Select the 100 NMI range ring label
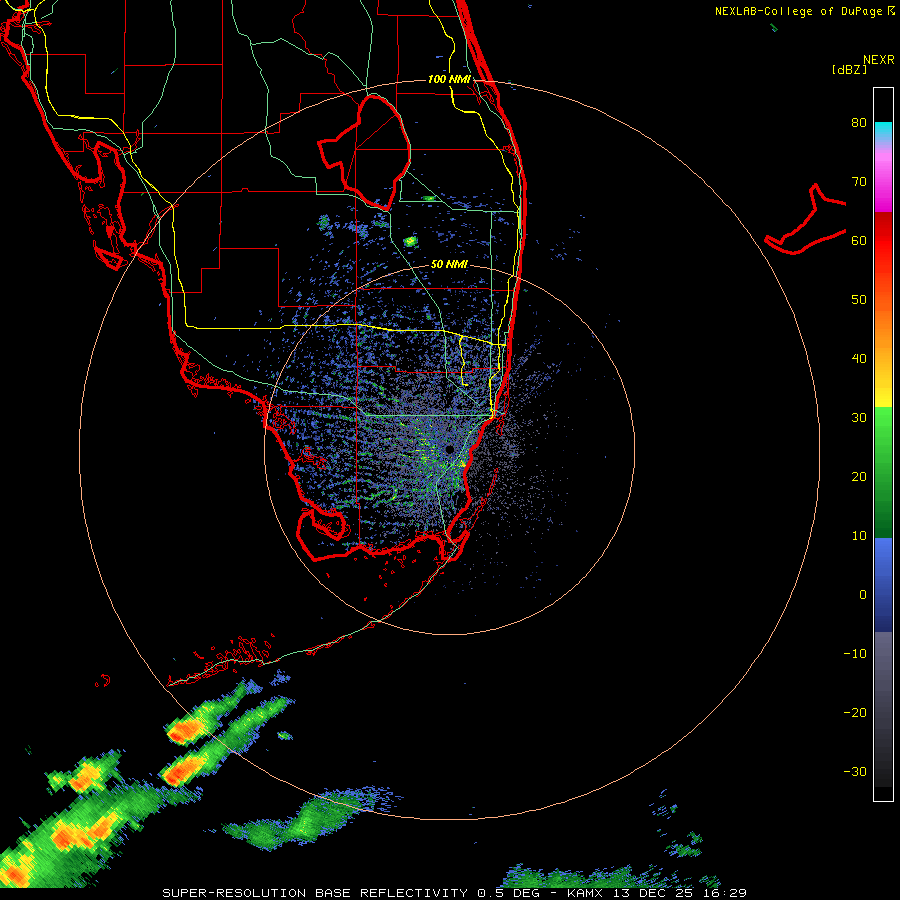The image size is (900, 900). [x=449, y=79]
